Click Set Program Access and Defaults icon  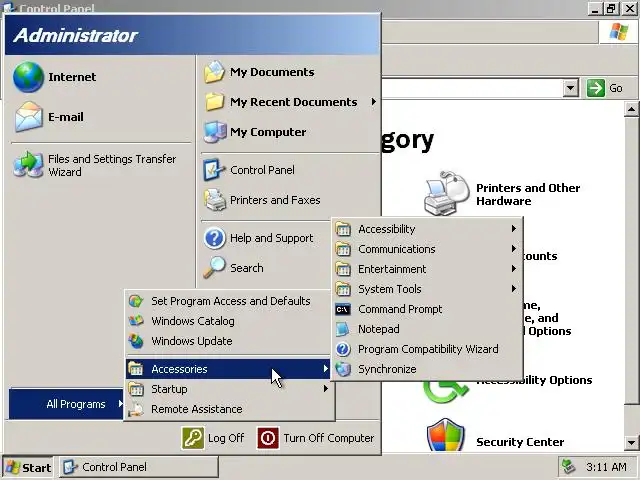coord(136,301)
